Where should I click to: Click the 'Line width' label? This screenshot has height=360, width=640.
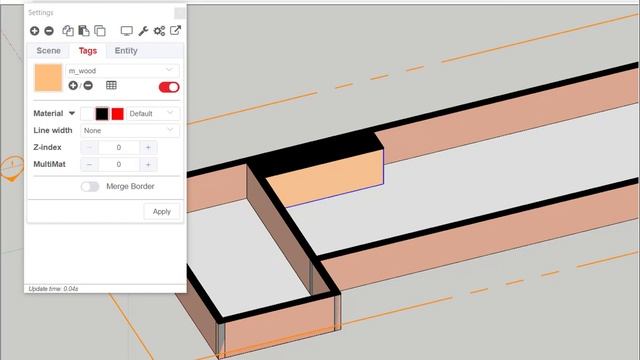53,131
